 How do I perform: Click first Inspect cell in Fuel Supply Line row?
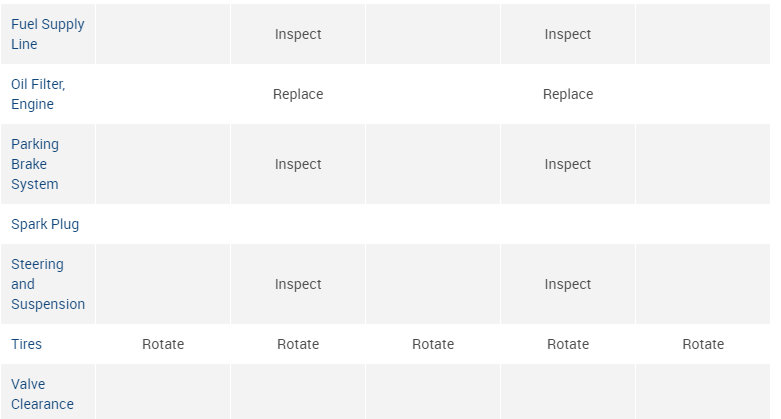pyautogui.click(x=298, y=34)
